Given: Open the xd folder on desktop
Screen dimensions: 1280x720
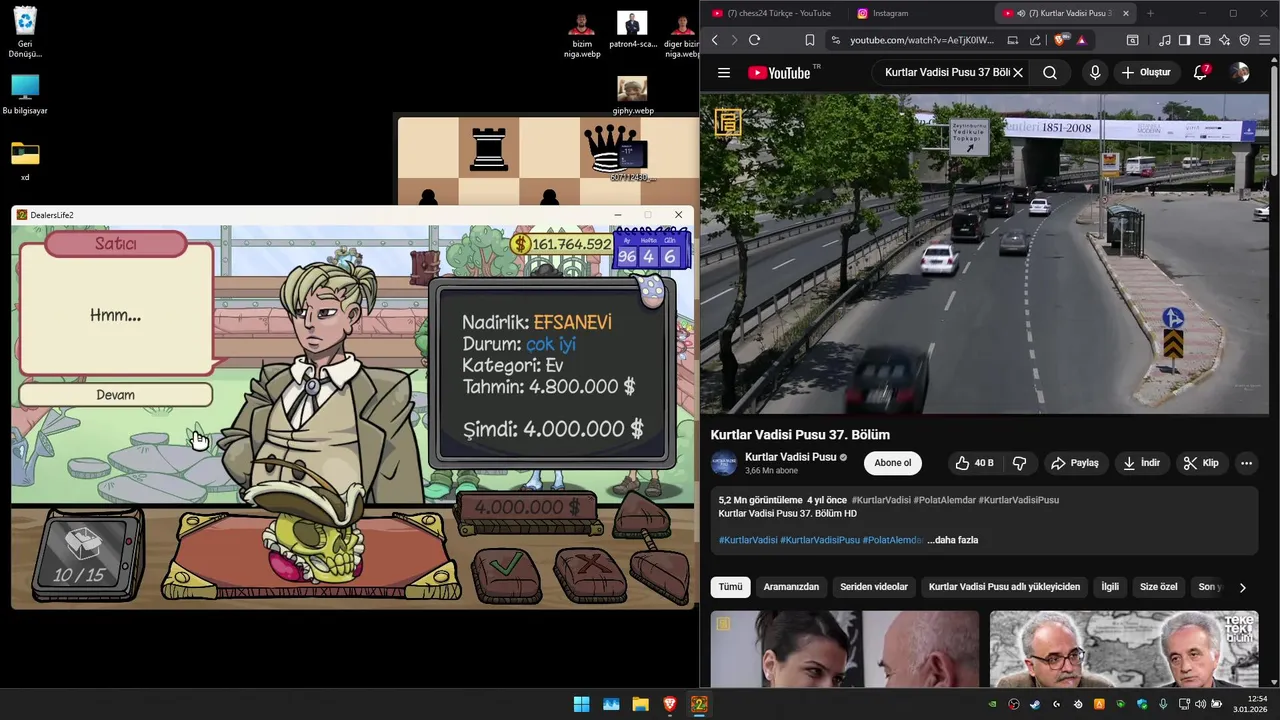Looking at the screenshot, I should [x=25, y=161].
